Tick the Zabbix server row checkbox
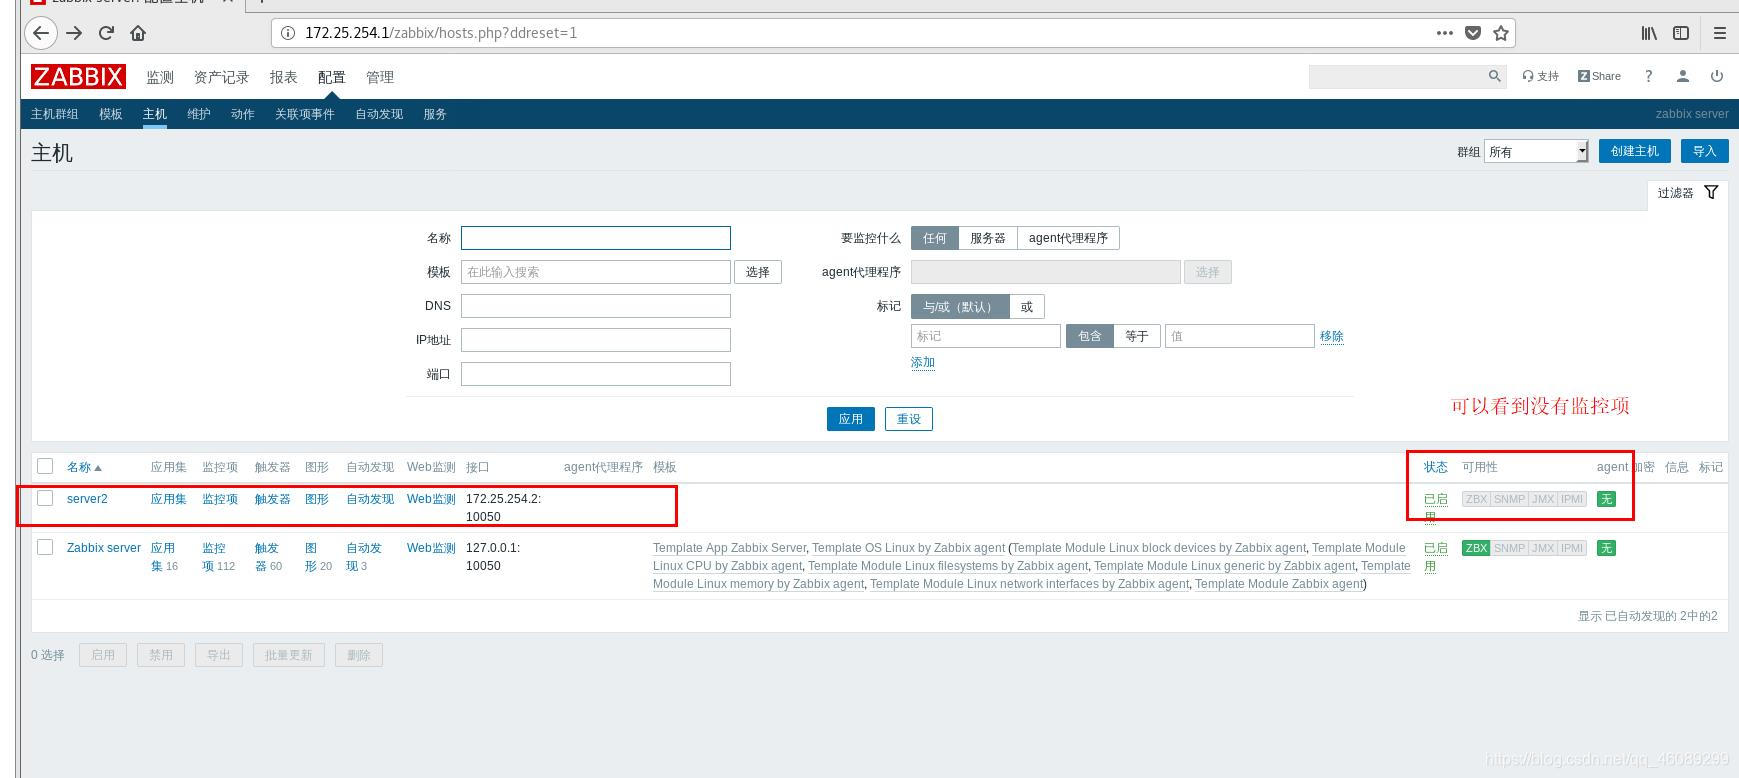This screenshot has width=1739, height=778. tap(45, 547)
